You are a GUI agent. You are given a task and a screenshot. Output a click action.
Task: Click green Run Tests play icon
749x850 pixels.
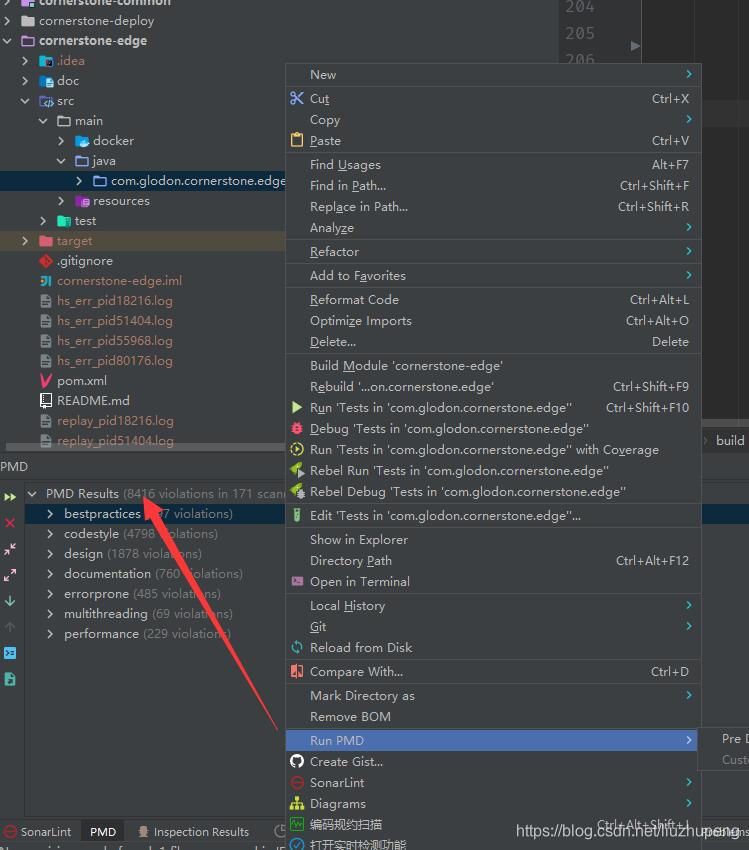(296, 407)
